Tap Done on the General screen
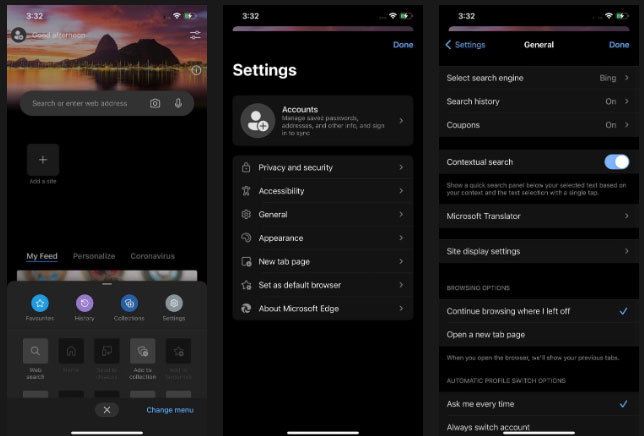Viewport: 644px width, 436px height. click(x=619, y=45)
